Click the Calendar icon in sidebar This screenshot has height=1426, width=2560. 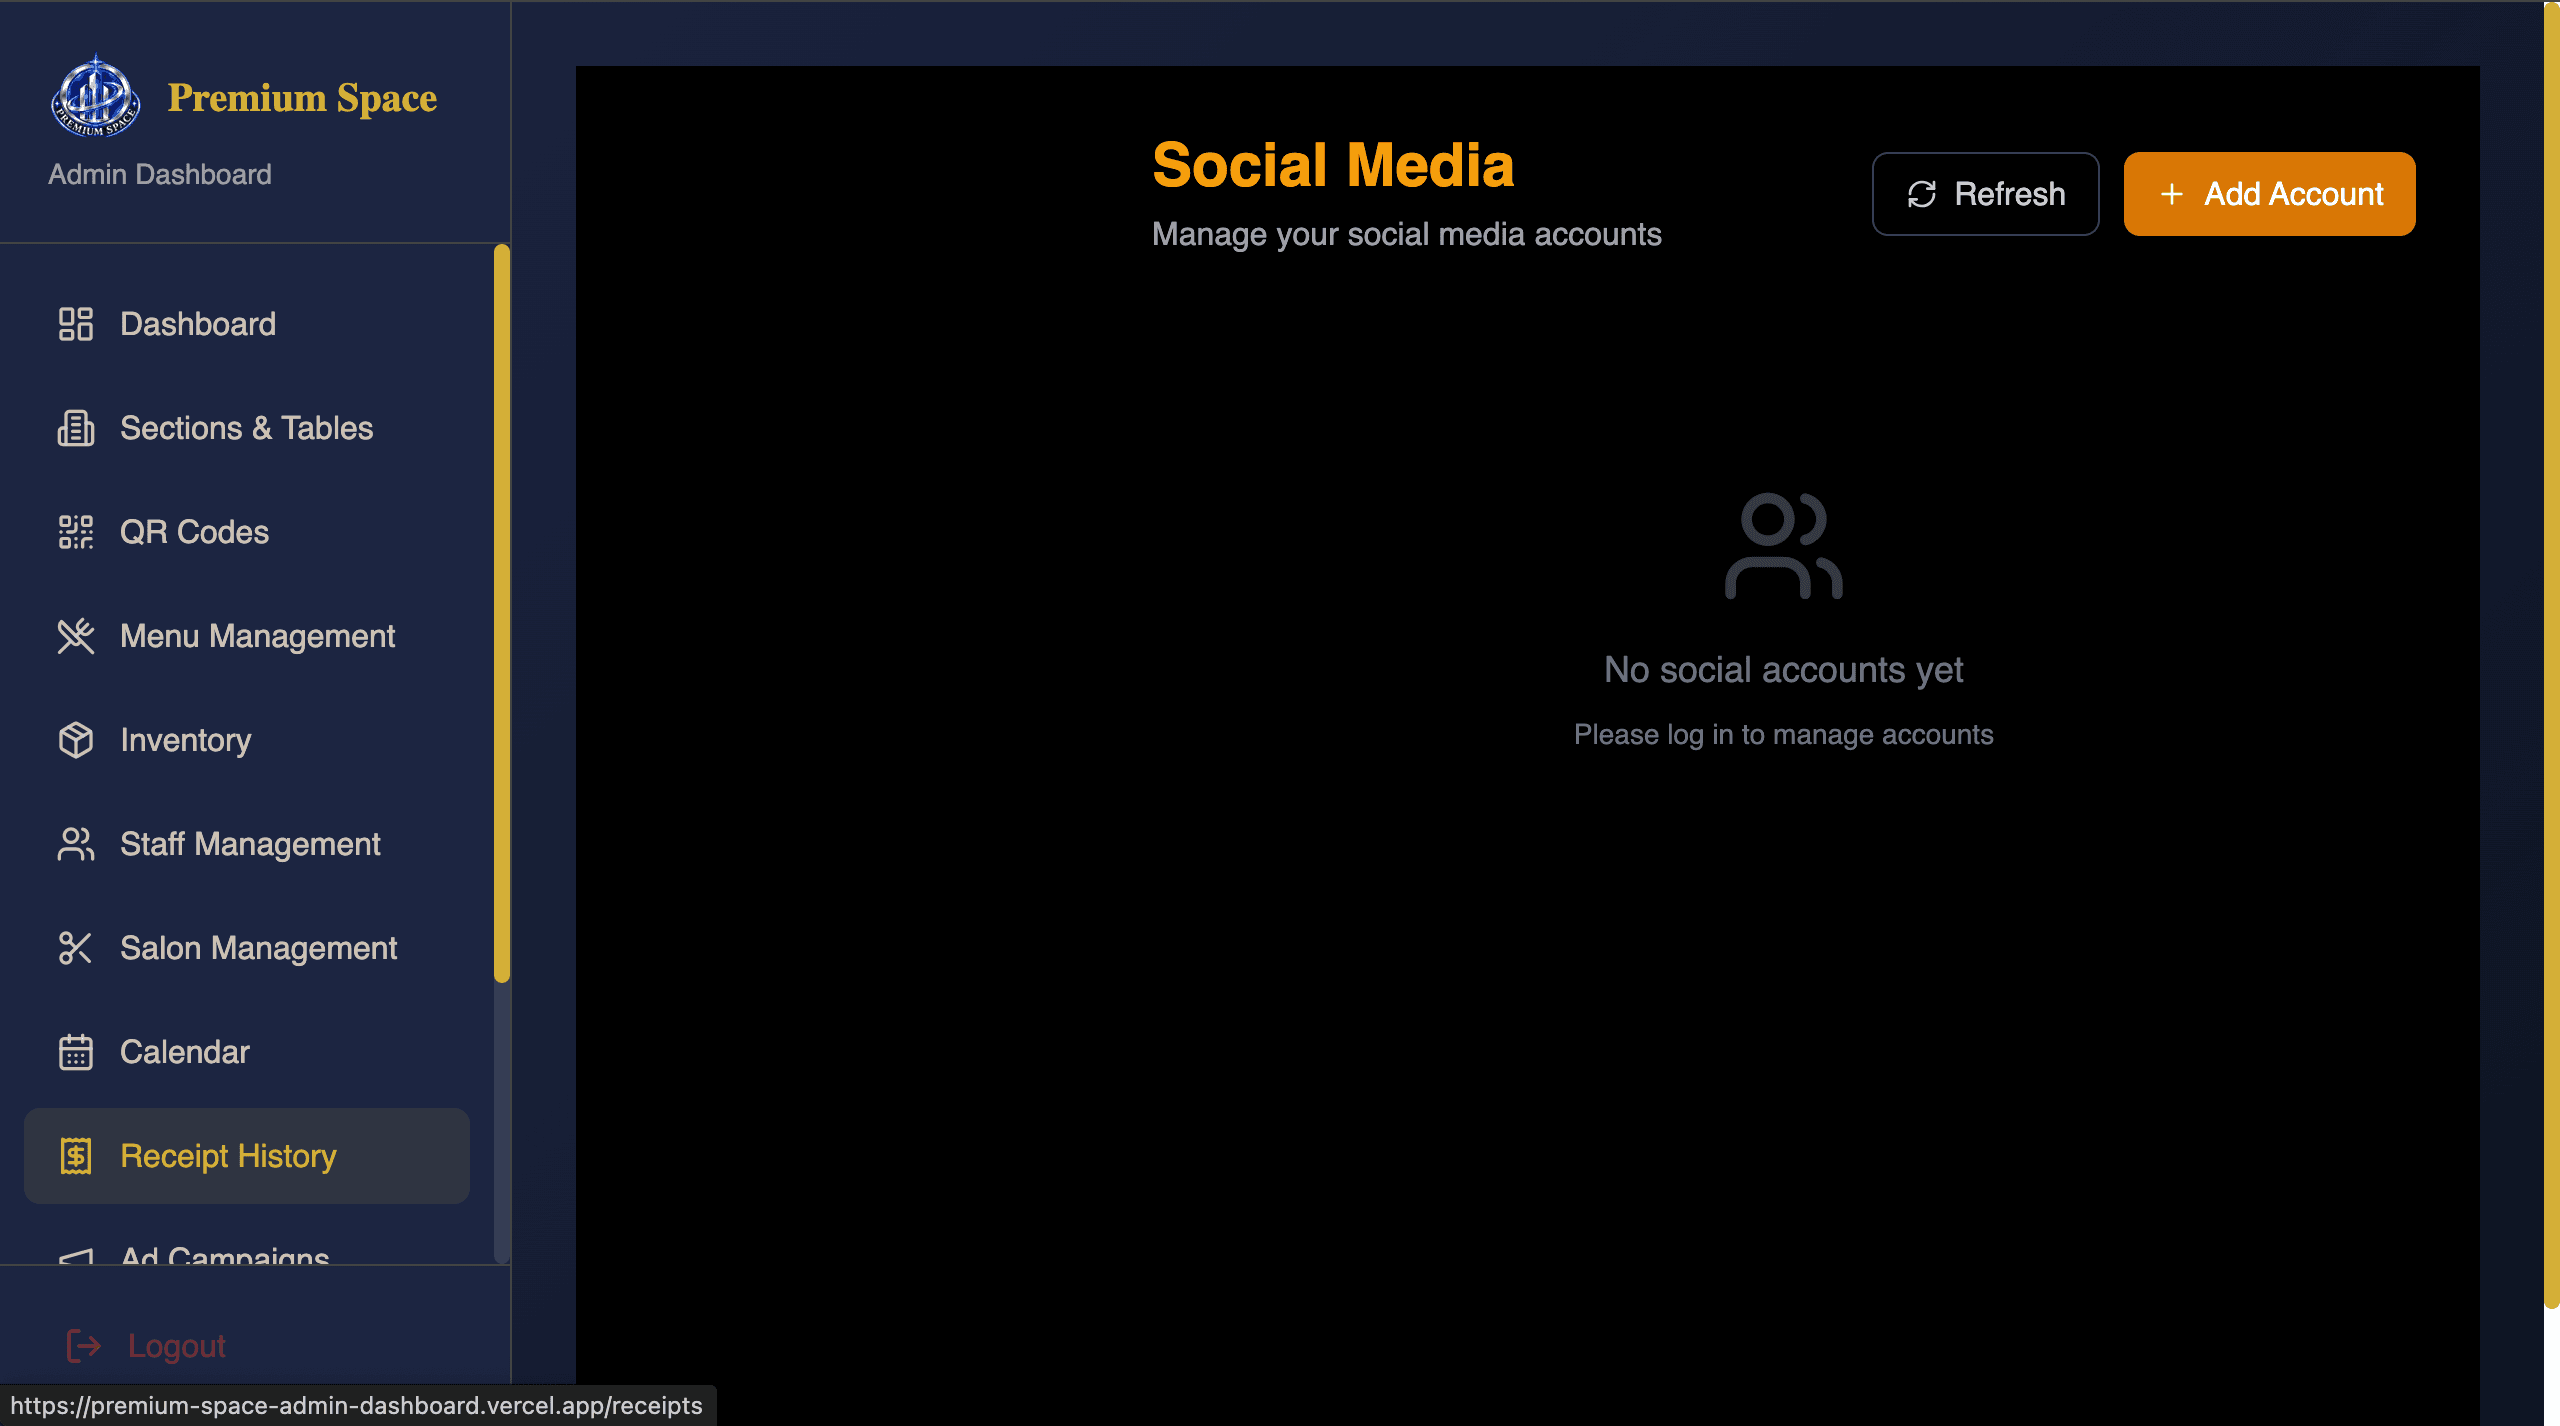76,1052
